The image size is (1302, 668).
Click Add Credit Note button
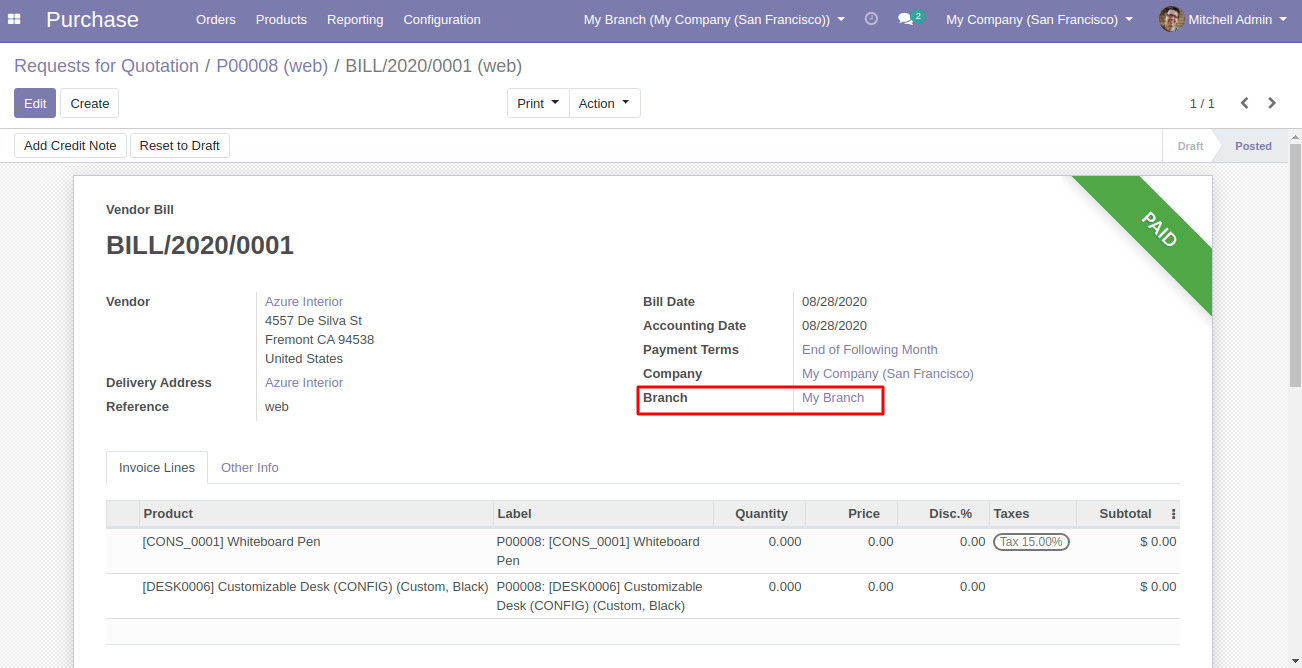(70, 146)
